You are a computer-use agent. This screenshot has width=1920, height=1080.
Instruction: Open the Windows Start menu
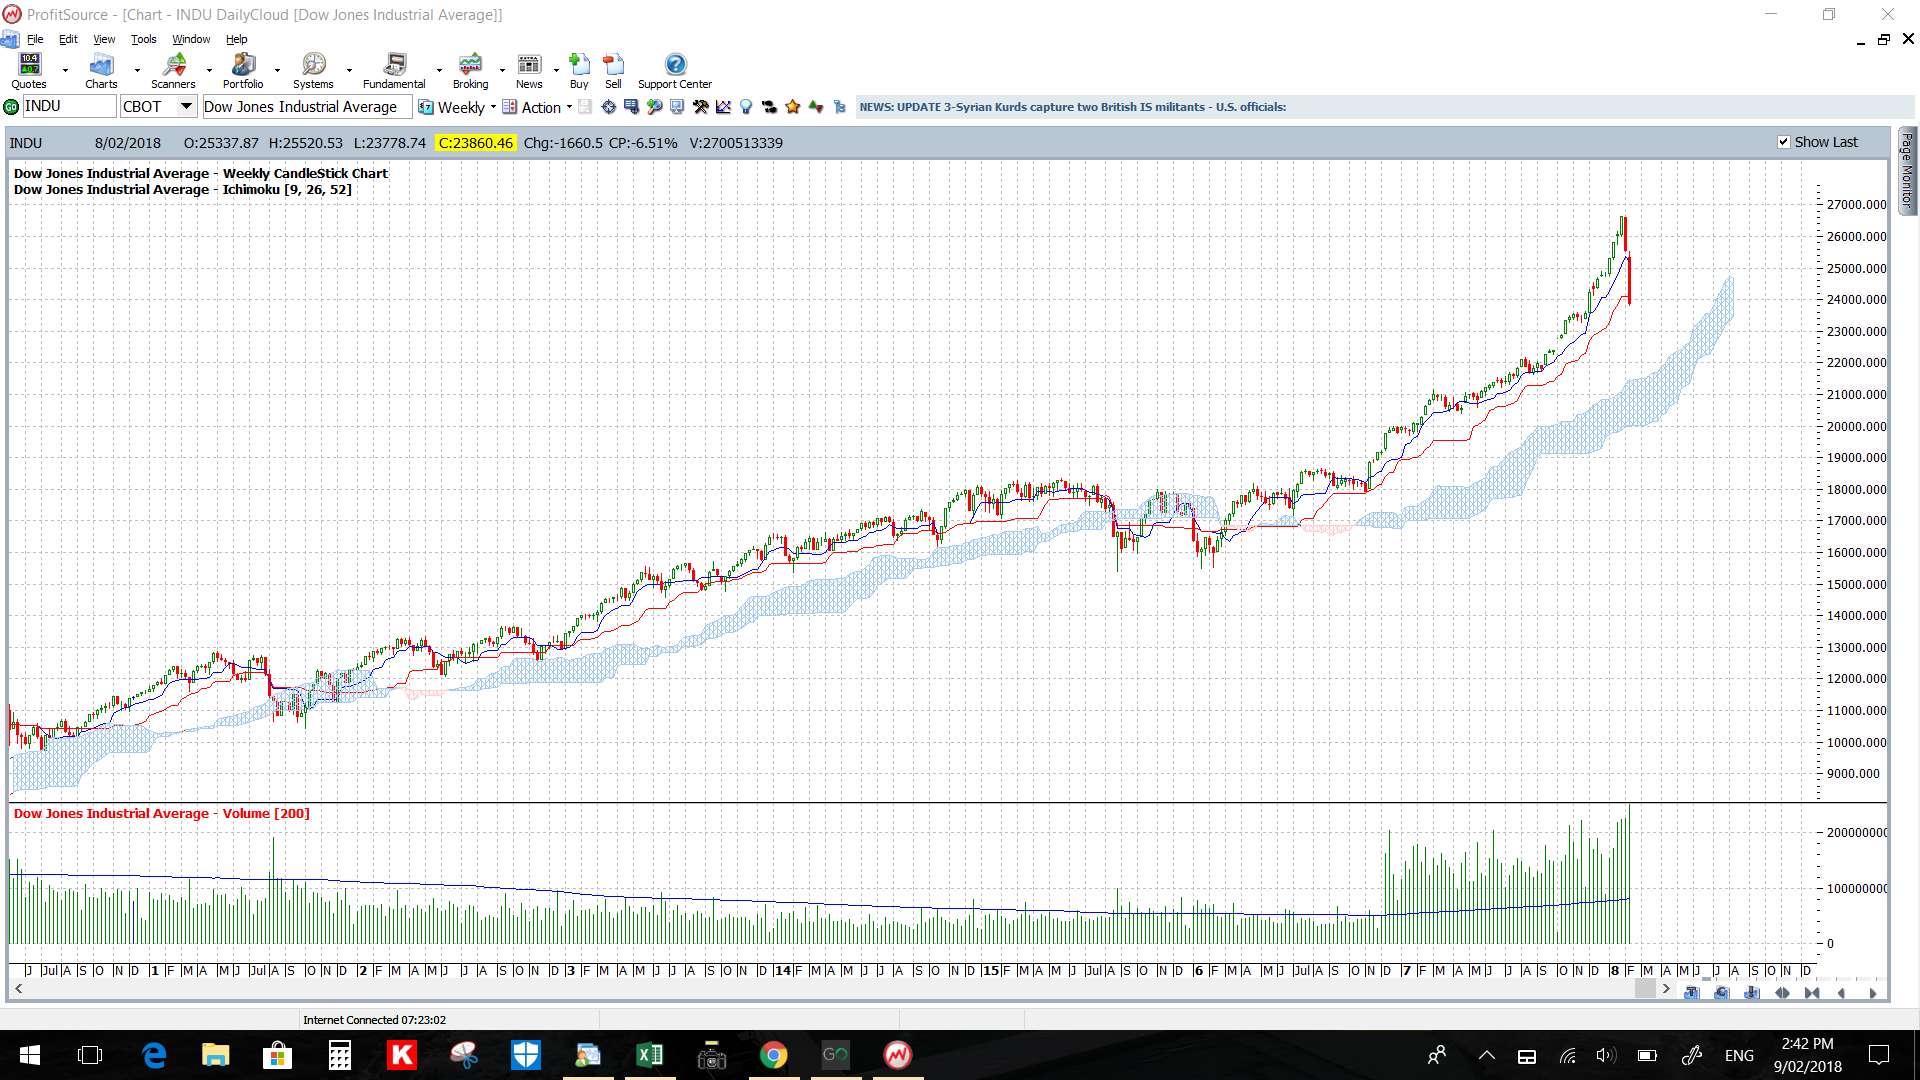click(30, 1055)
